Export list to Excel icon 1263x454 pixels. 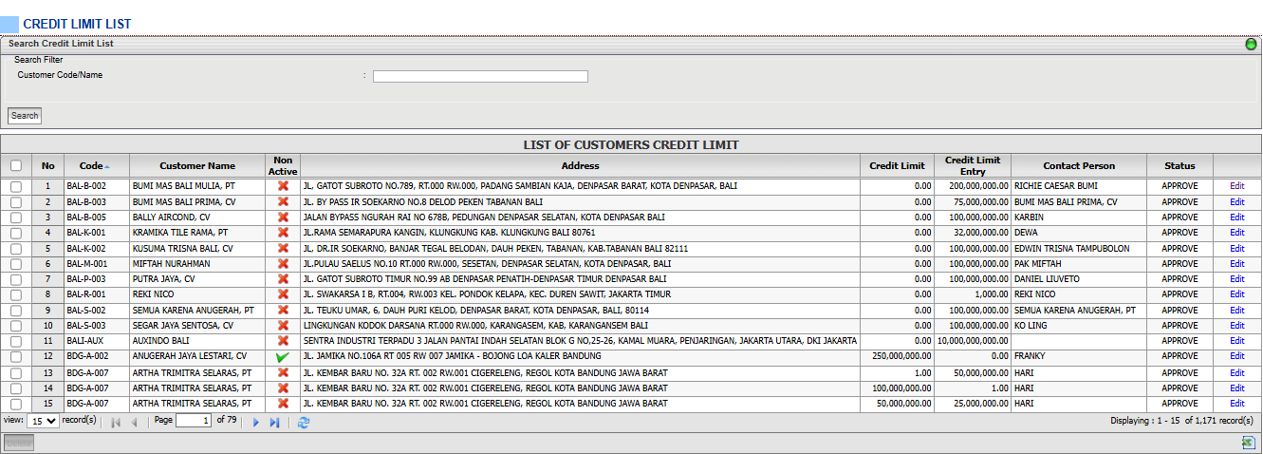coord(1248,442)
